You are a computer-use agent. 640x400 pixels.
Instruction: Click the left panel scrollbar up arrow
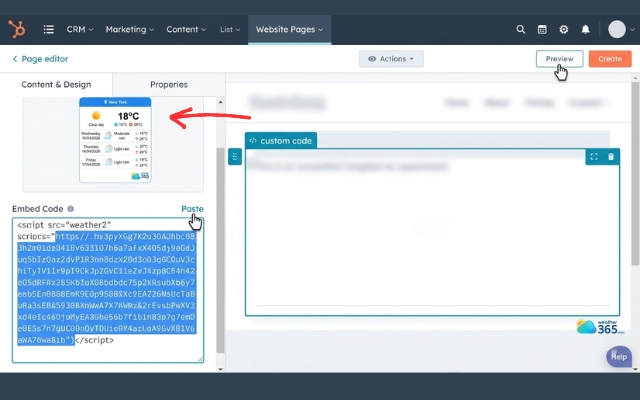[x=220, y=102]
